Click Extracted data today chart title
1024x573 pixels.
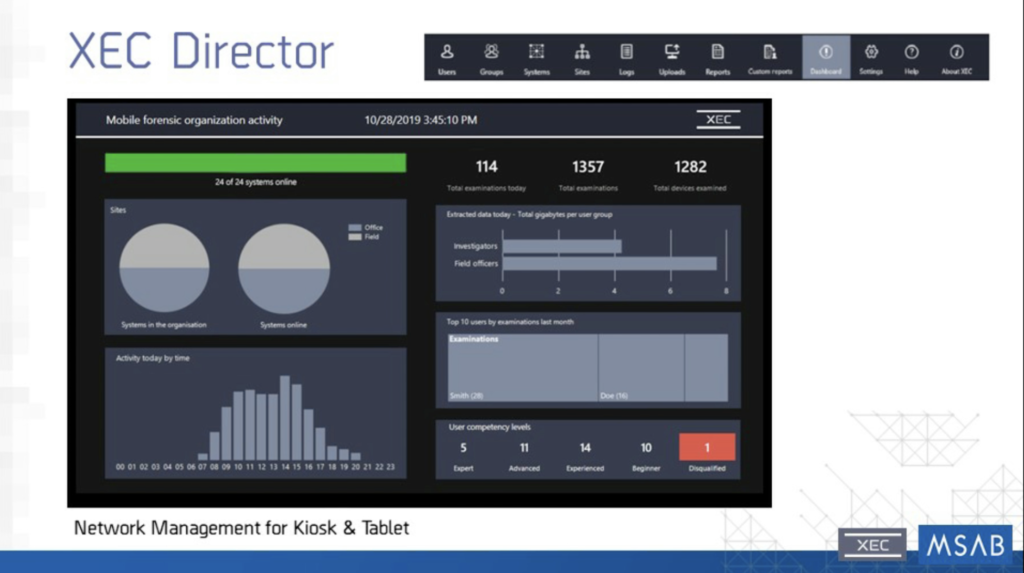click(530, 214)
